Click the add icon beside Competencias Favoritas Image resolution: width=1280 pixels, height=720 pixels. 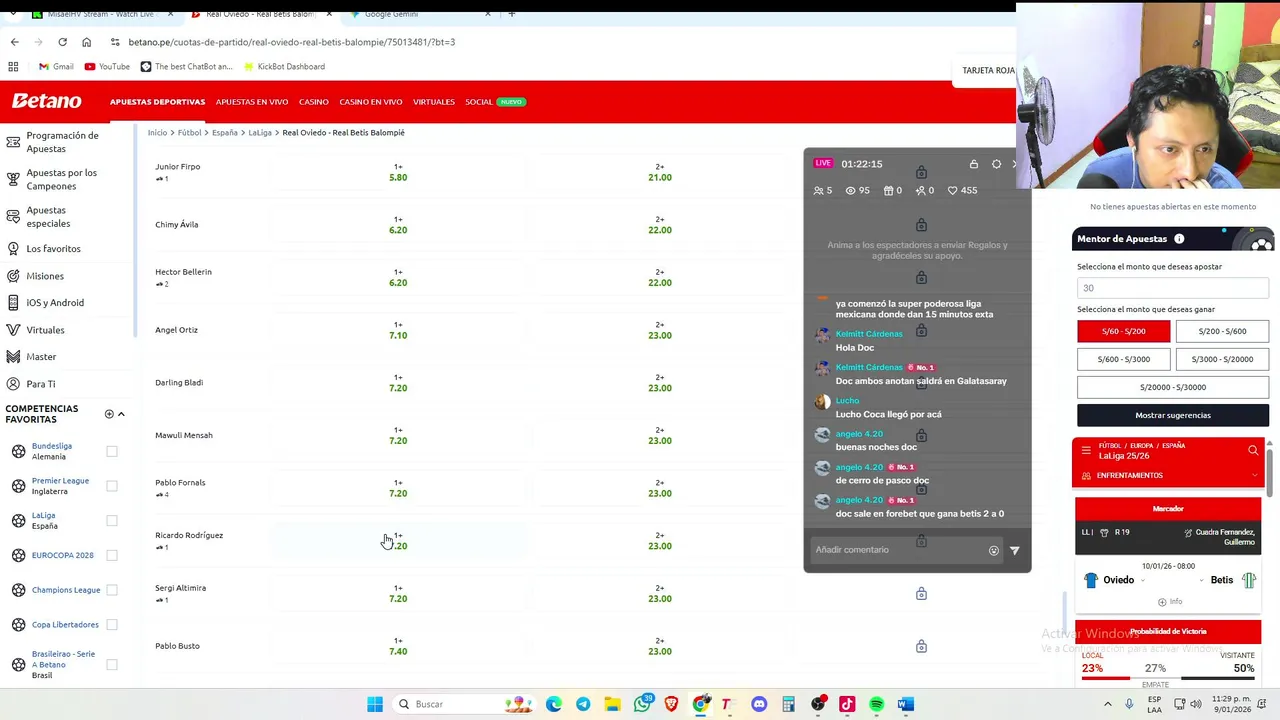click(x=109, y=414)
